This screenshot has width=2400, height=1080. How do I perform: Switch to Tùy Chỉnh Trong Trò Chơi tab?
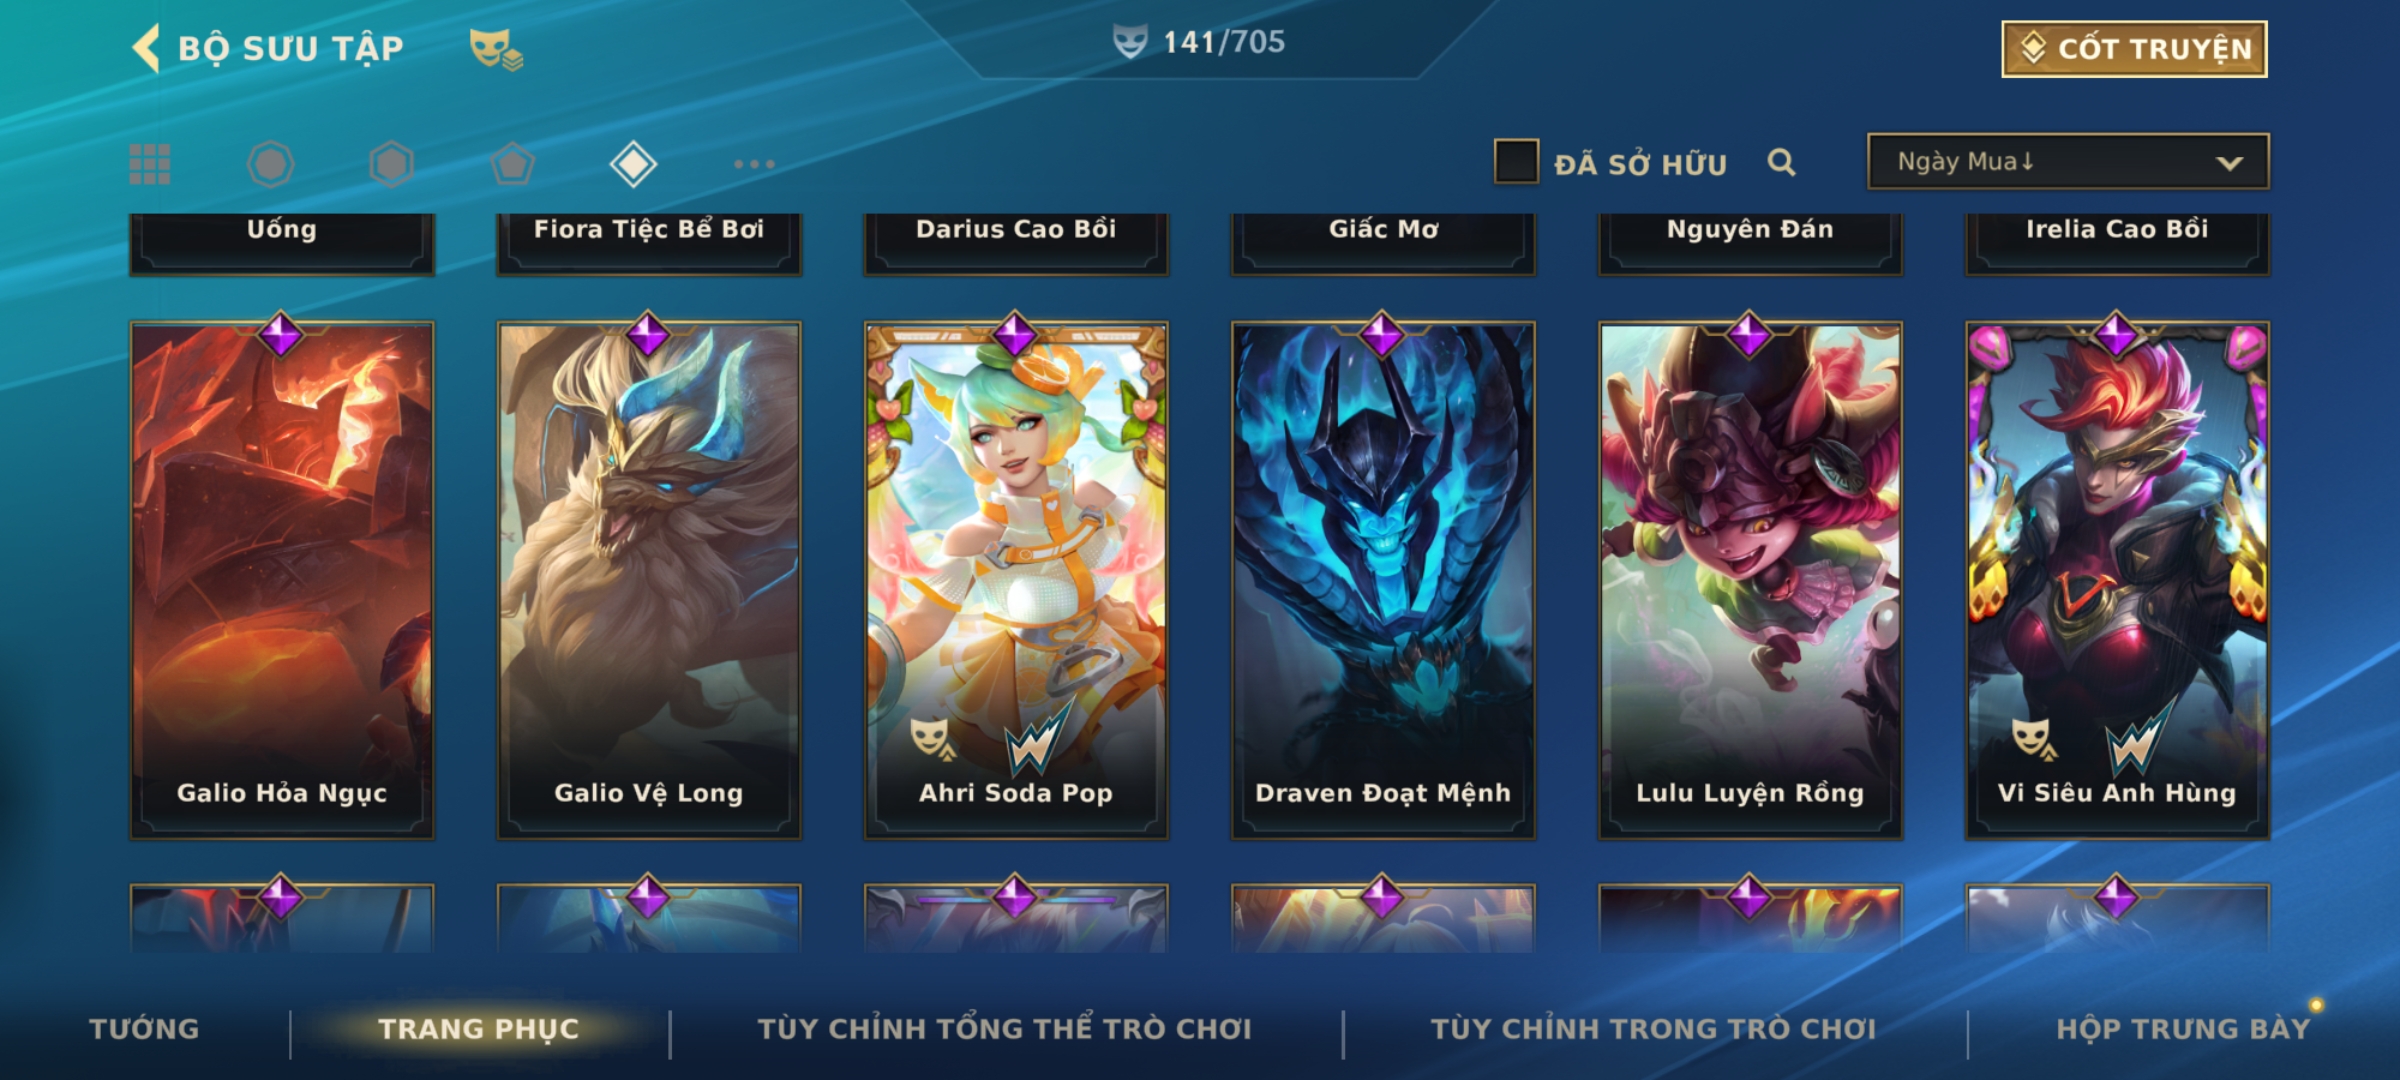pyautogui.click(x=1653, y=1029)
